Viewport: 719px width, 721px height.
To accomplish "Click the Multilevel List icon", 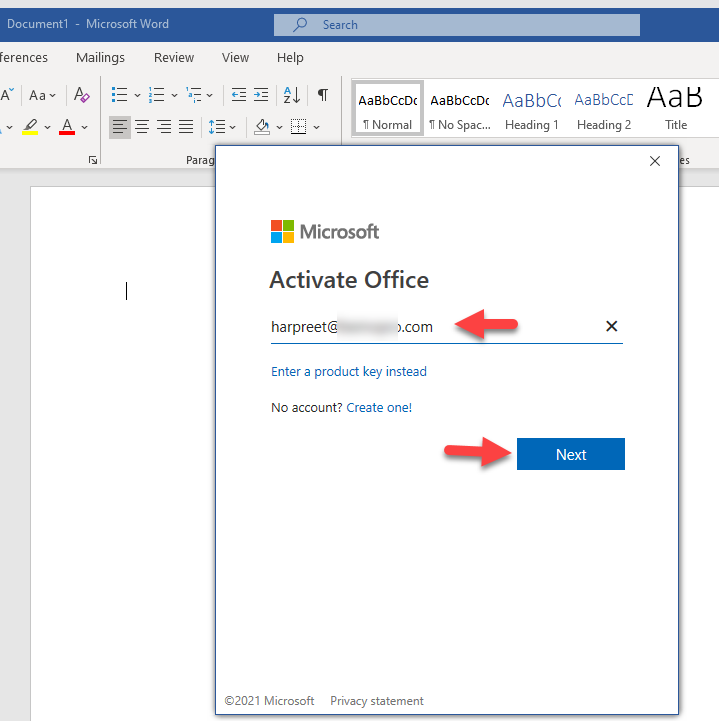I will point(194,95).
